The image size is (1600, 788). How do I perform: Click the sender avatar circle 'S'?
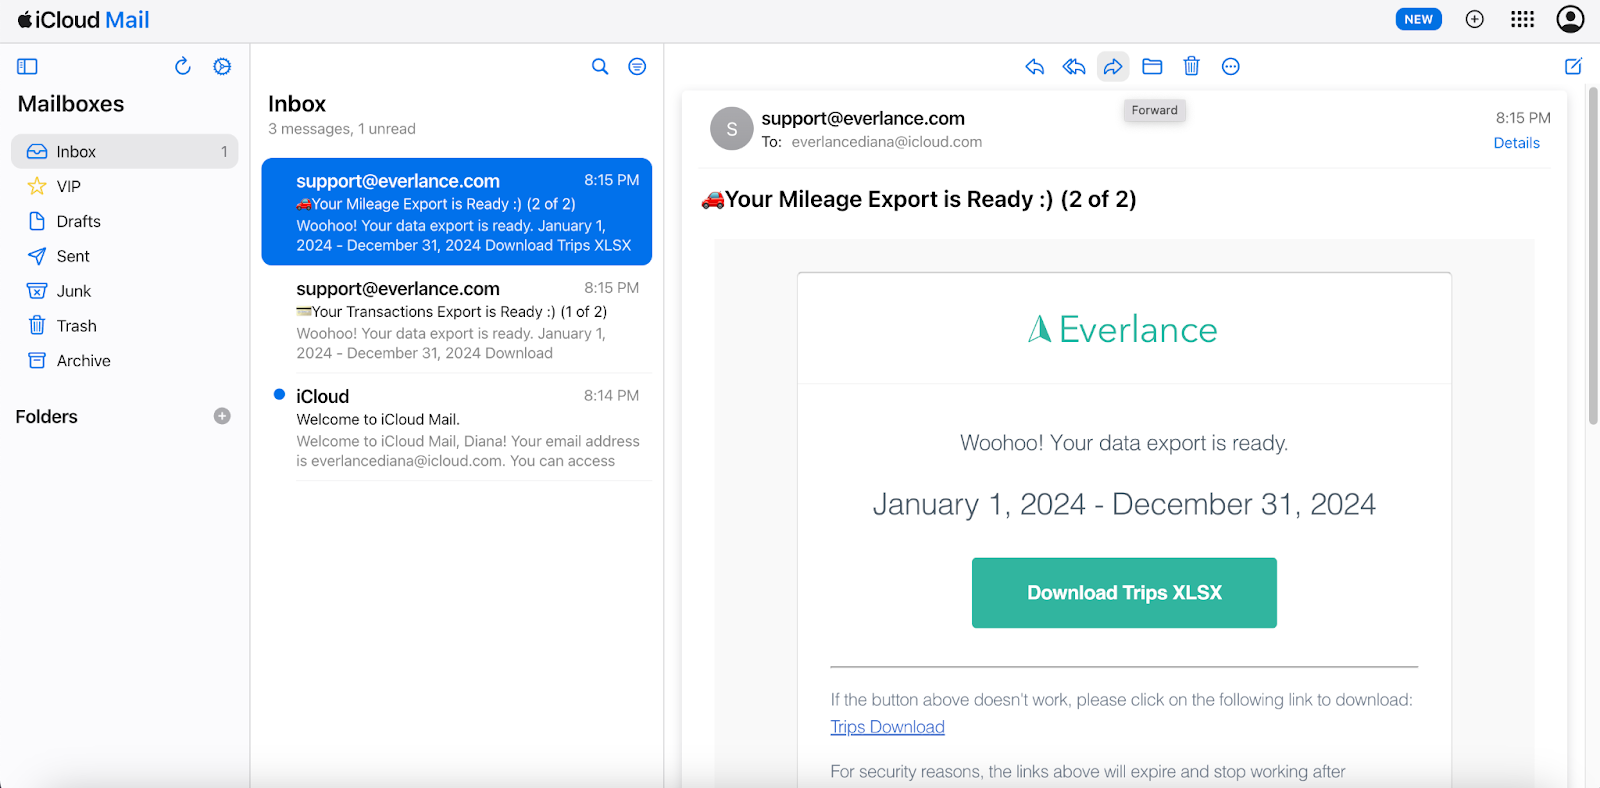(x=731, y=129)
